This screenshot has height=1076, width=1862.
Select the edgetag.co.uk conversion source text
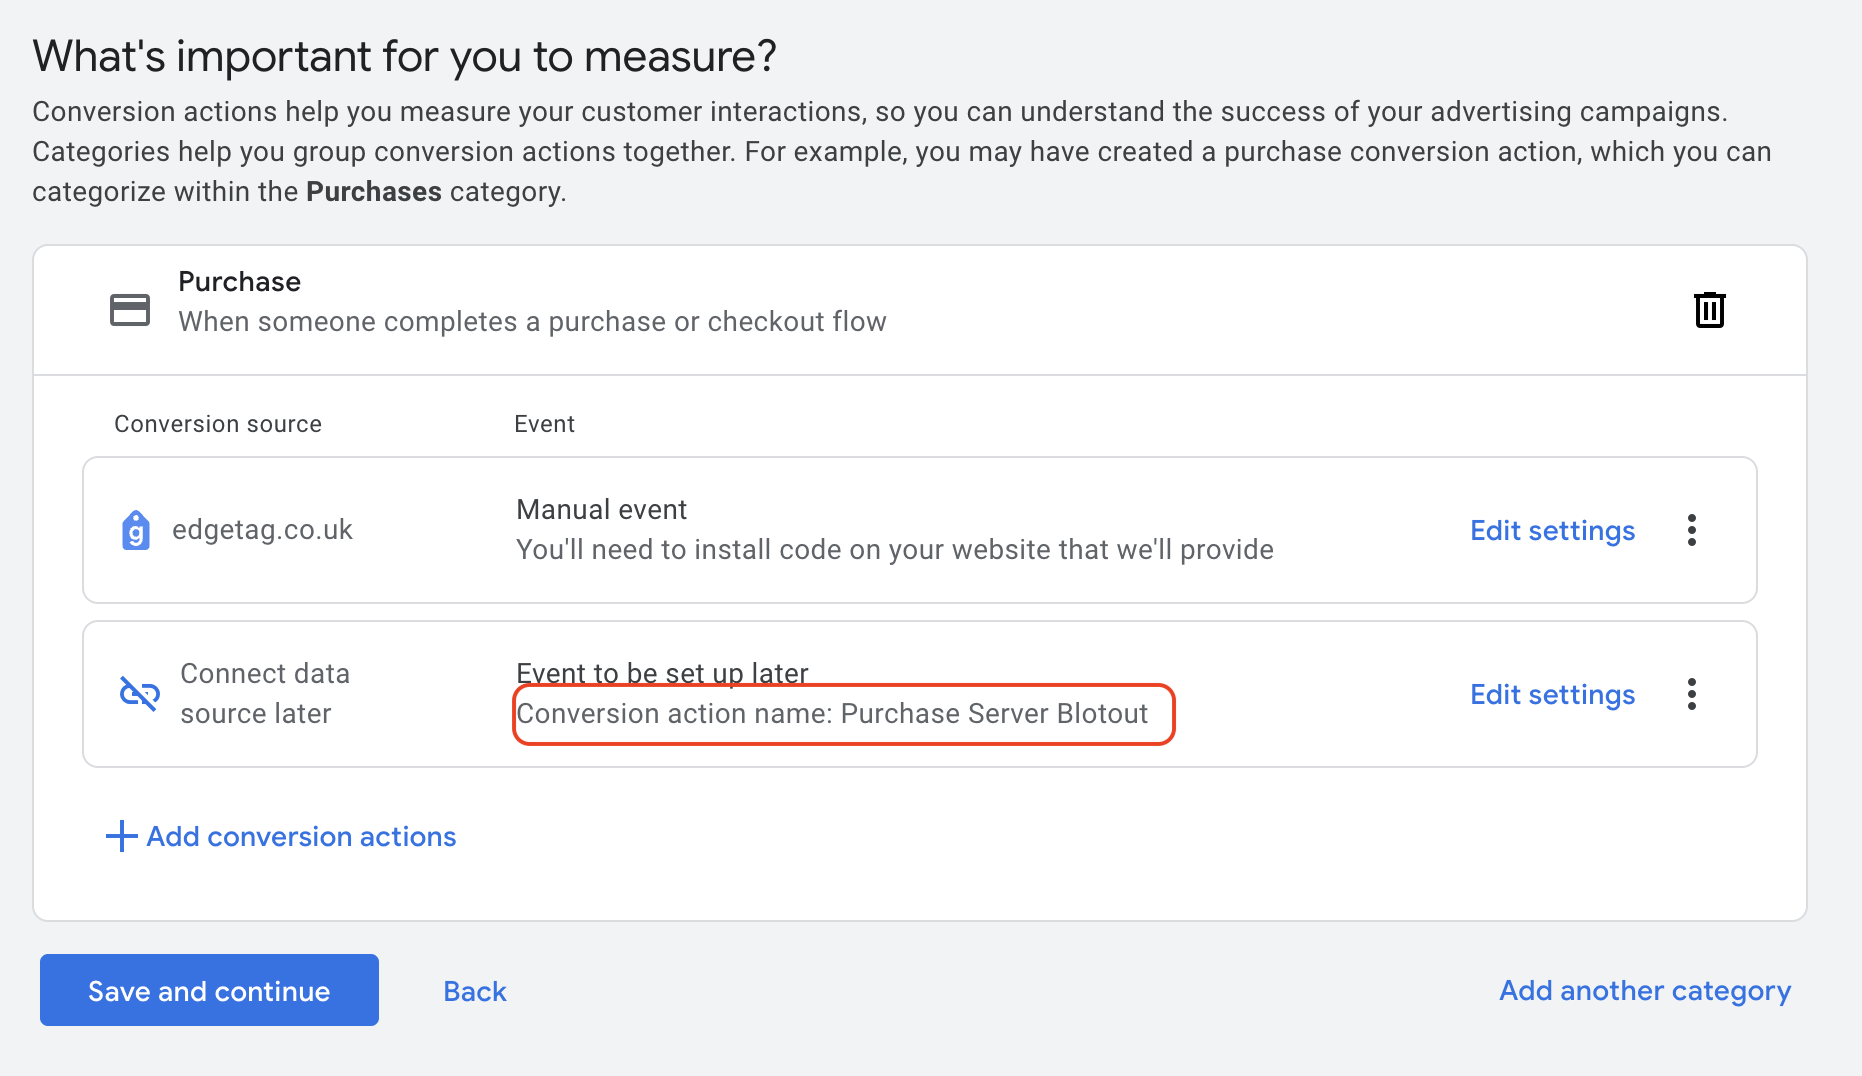click(x=262, y=530)
